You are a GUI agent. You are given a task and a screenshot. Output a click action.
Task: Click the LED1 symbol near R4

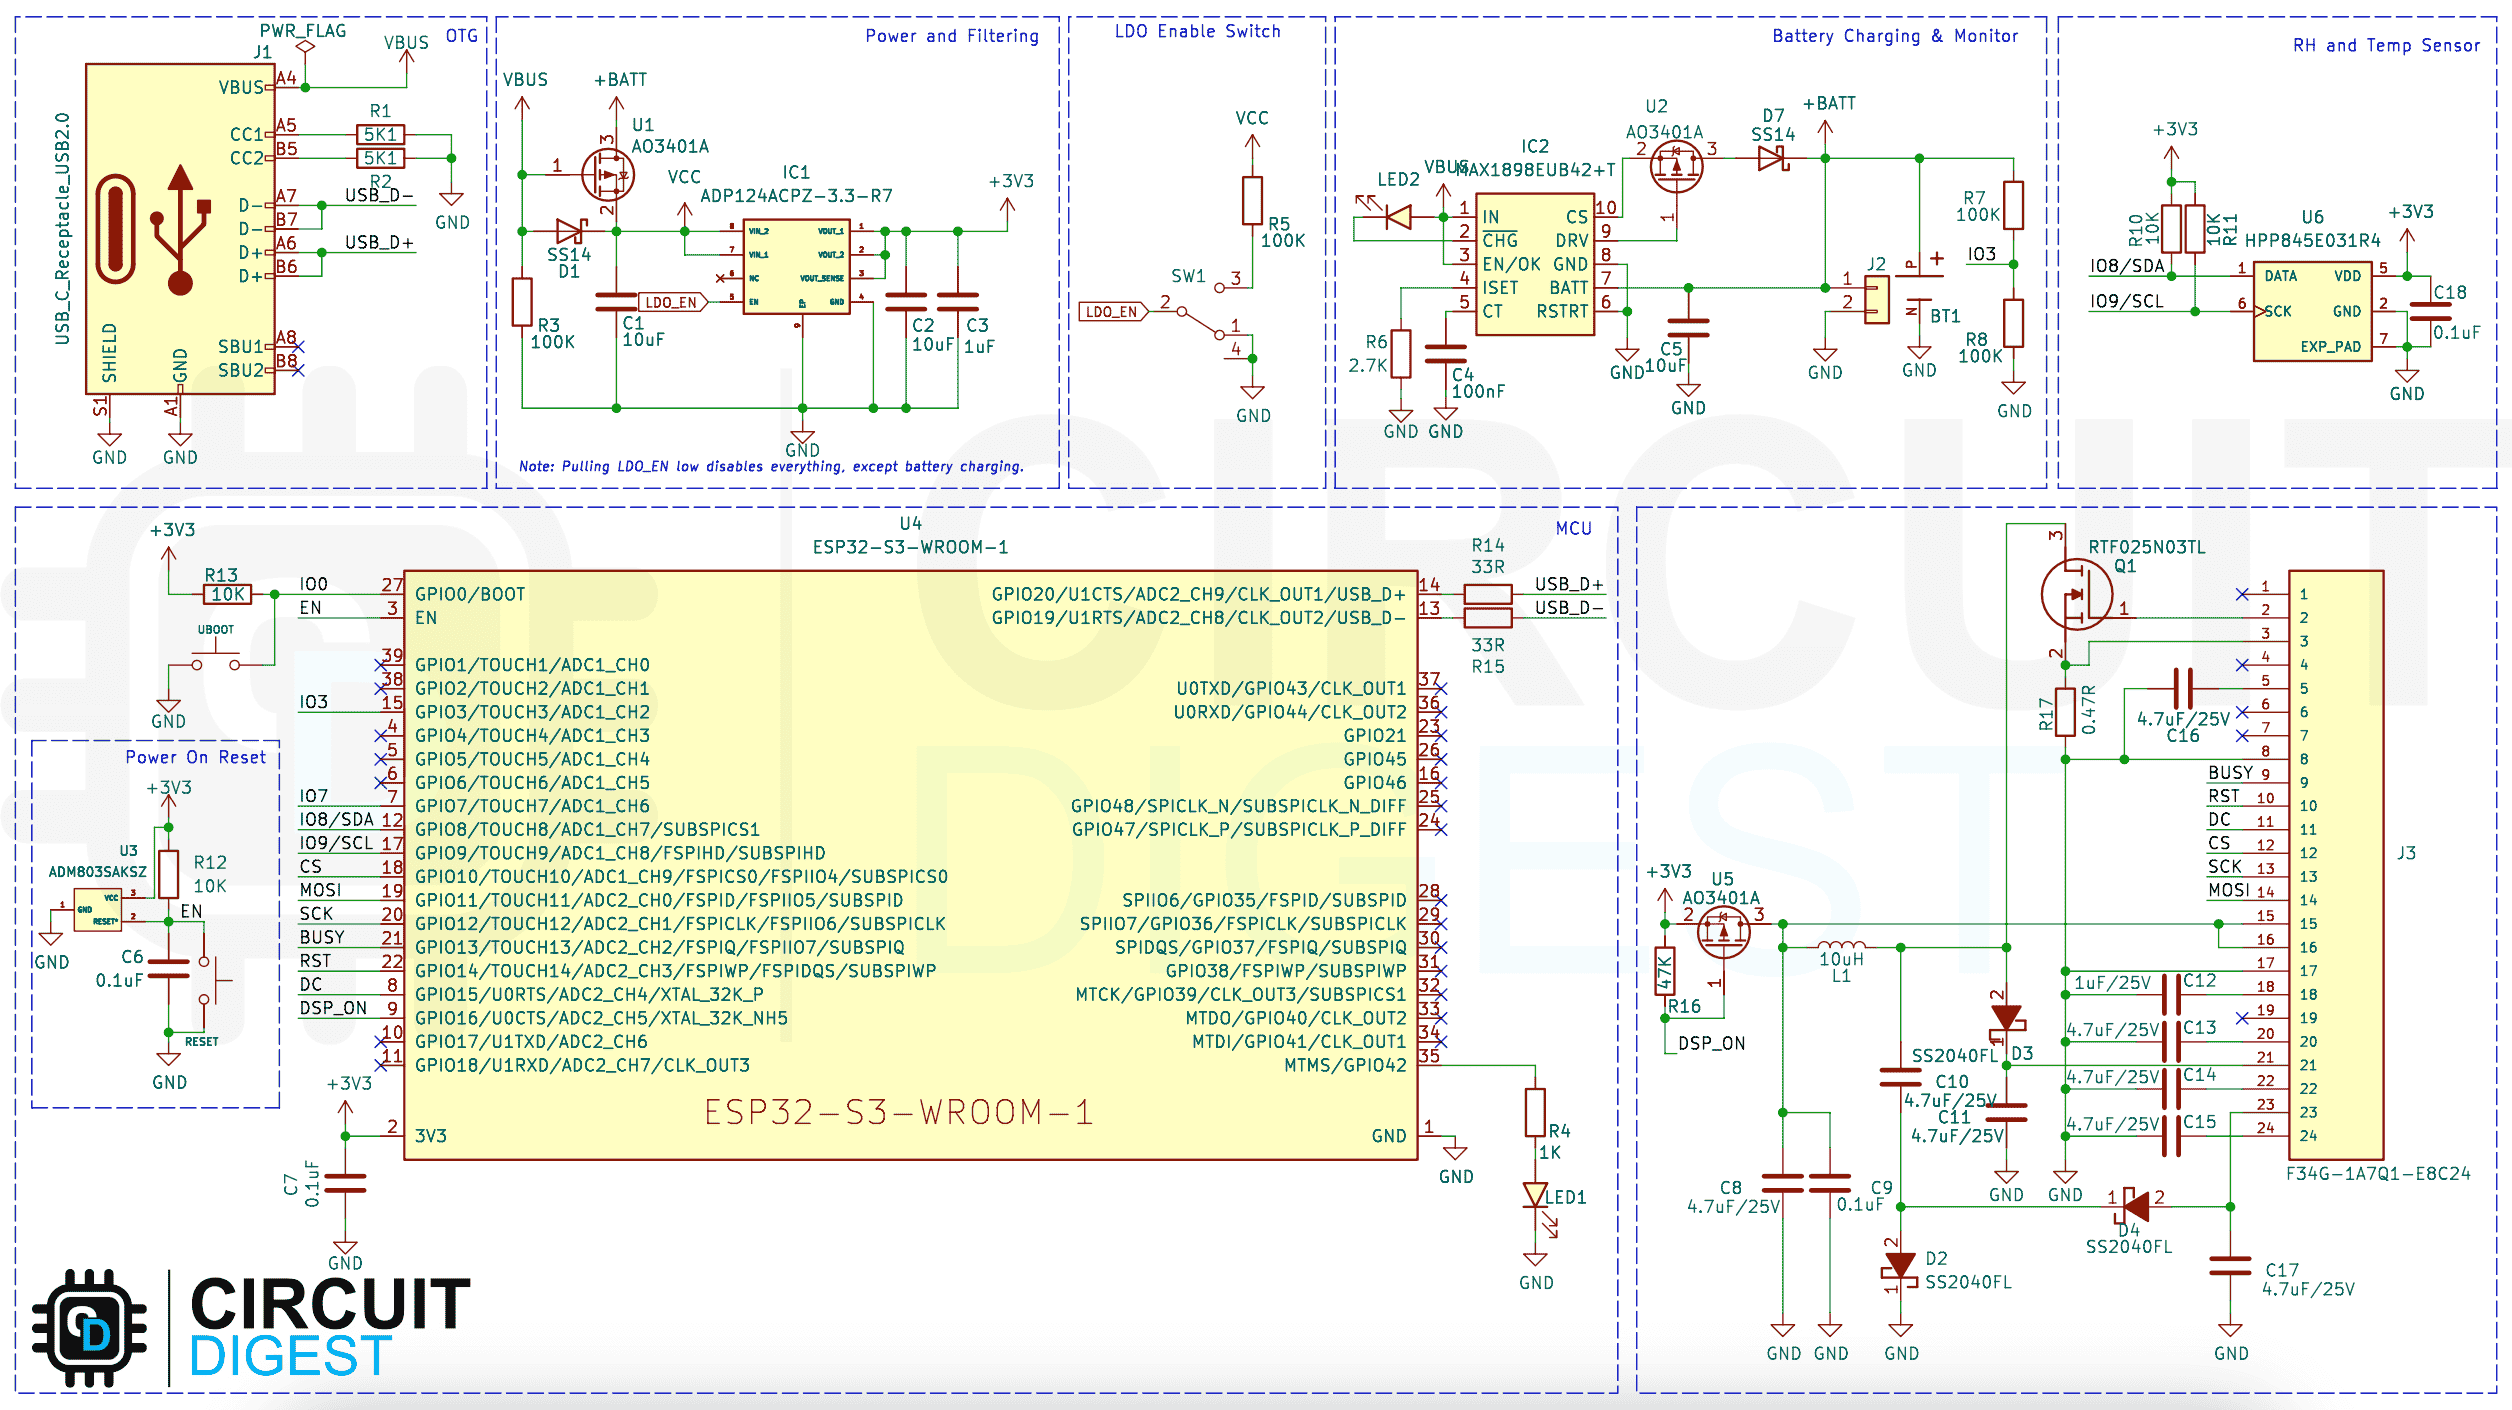click(1534, 1196)
